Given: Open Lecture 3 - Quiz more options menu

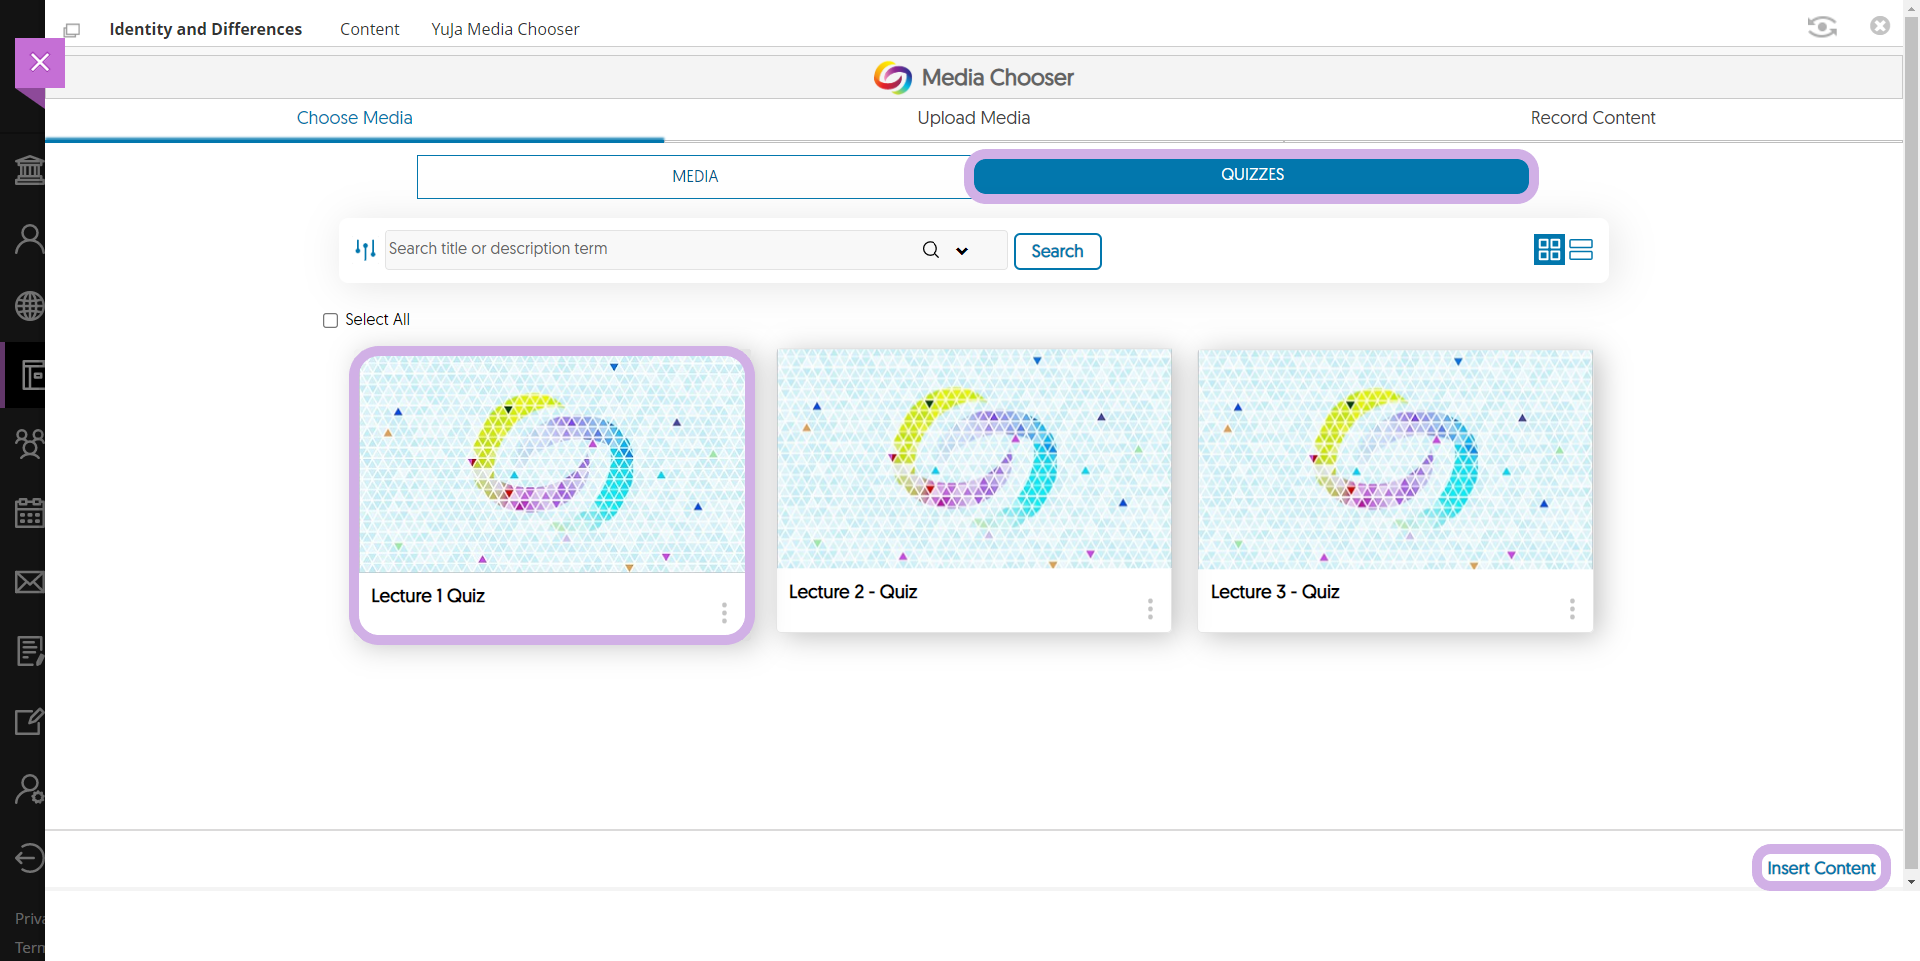Looking at the screenshot, I should pos(1572,609).
